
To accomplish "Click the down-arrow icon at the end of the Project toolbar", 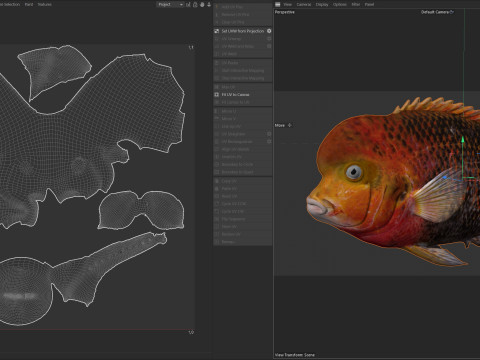I will (x=209, y=4).
